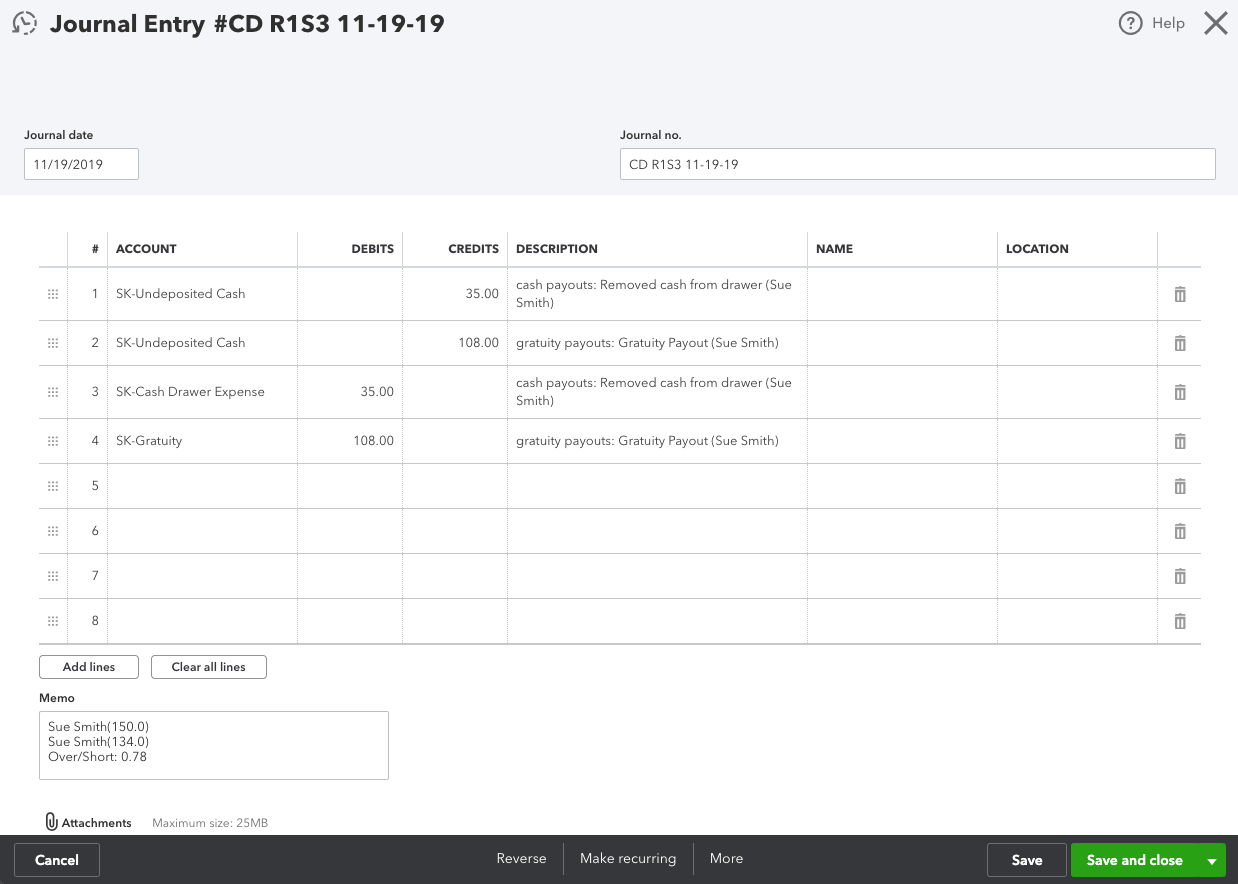Delete line 5 using its trash icon

[1180, 486]
